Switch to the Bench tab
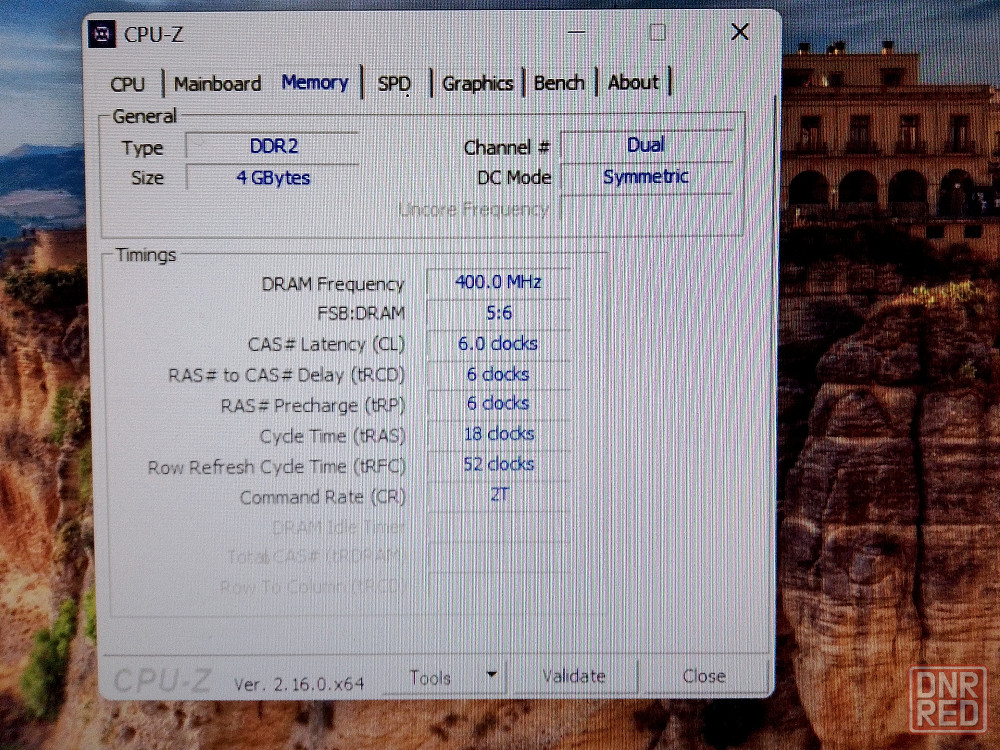The height and width of the screenshot is (750, 1000). pyautogui.click(x=559, y=83)
